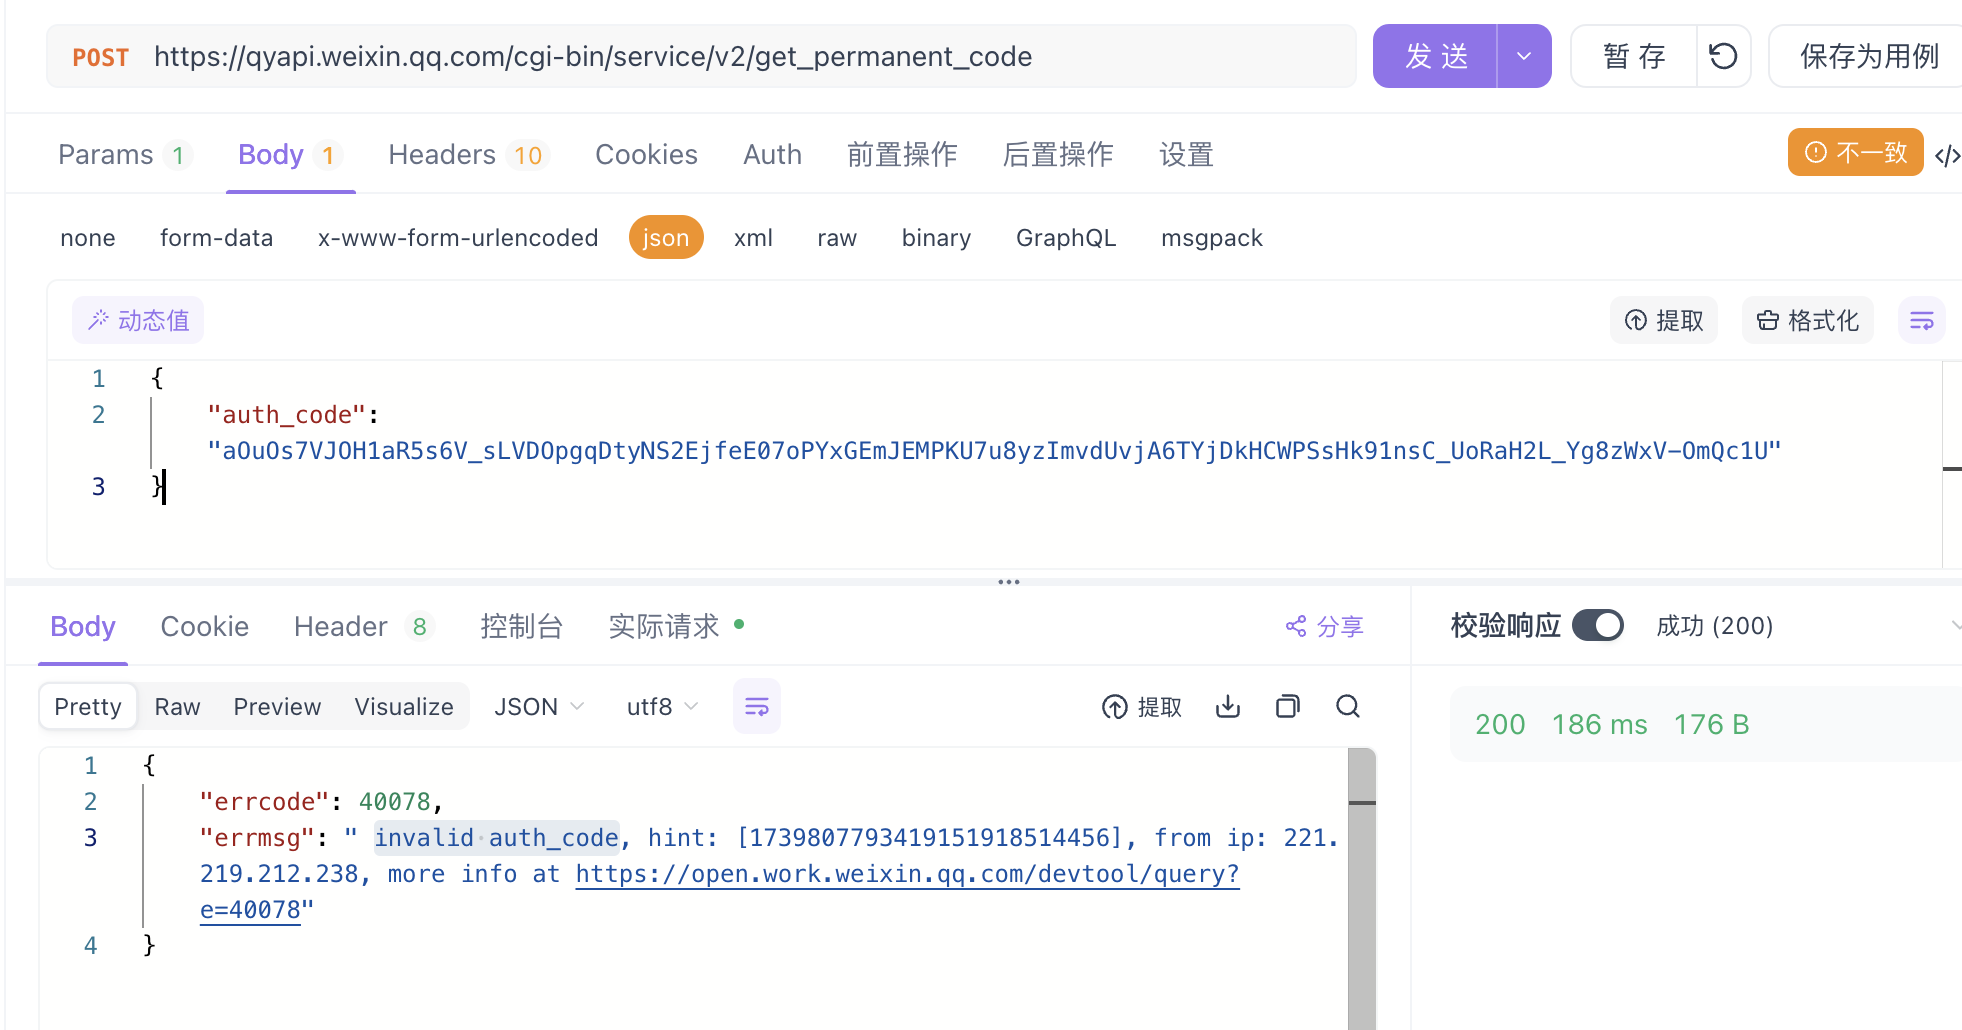
Task: Switch to the 控制台 response tab
Action: tap(521, 626)
